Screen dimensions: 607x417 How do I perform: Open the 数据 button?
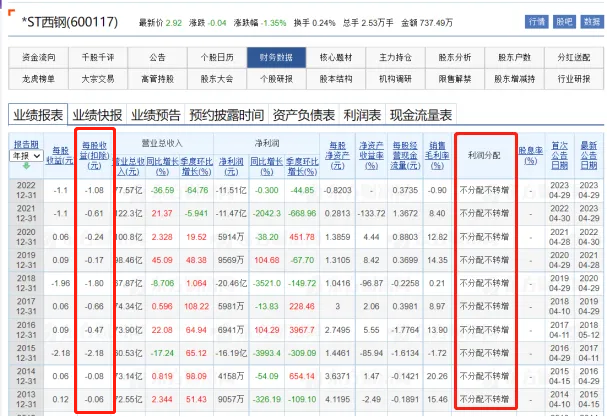[x=592, y=22]
